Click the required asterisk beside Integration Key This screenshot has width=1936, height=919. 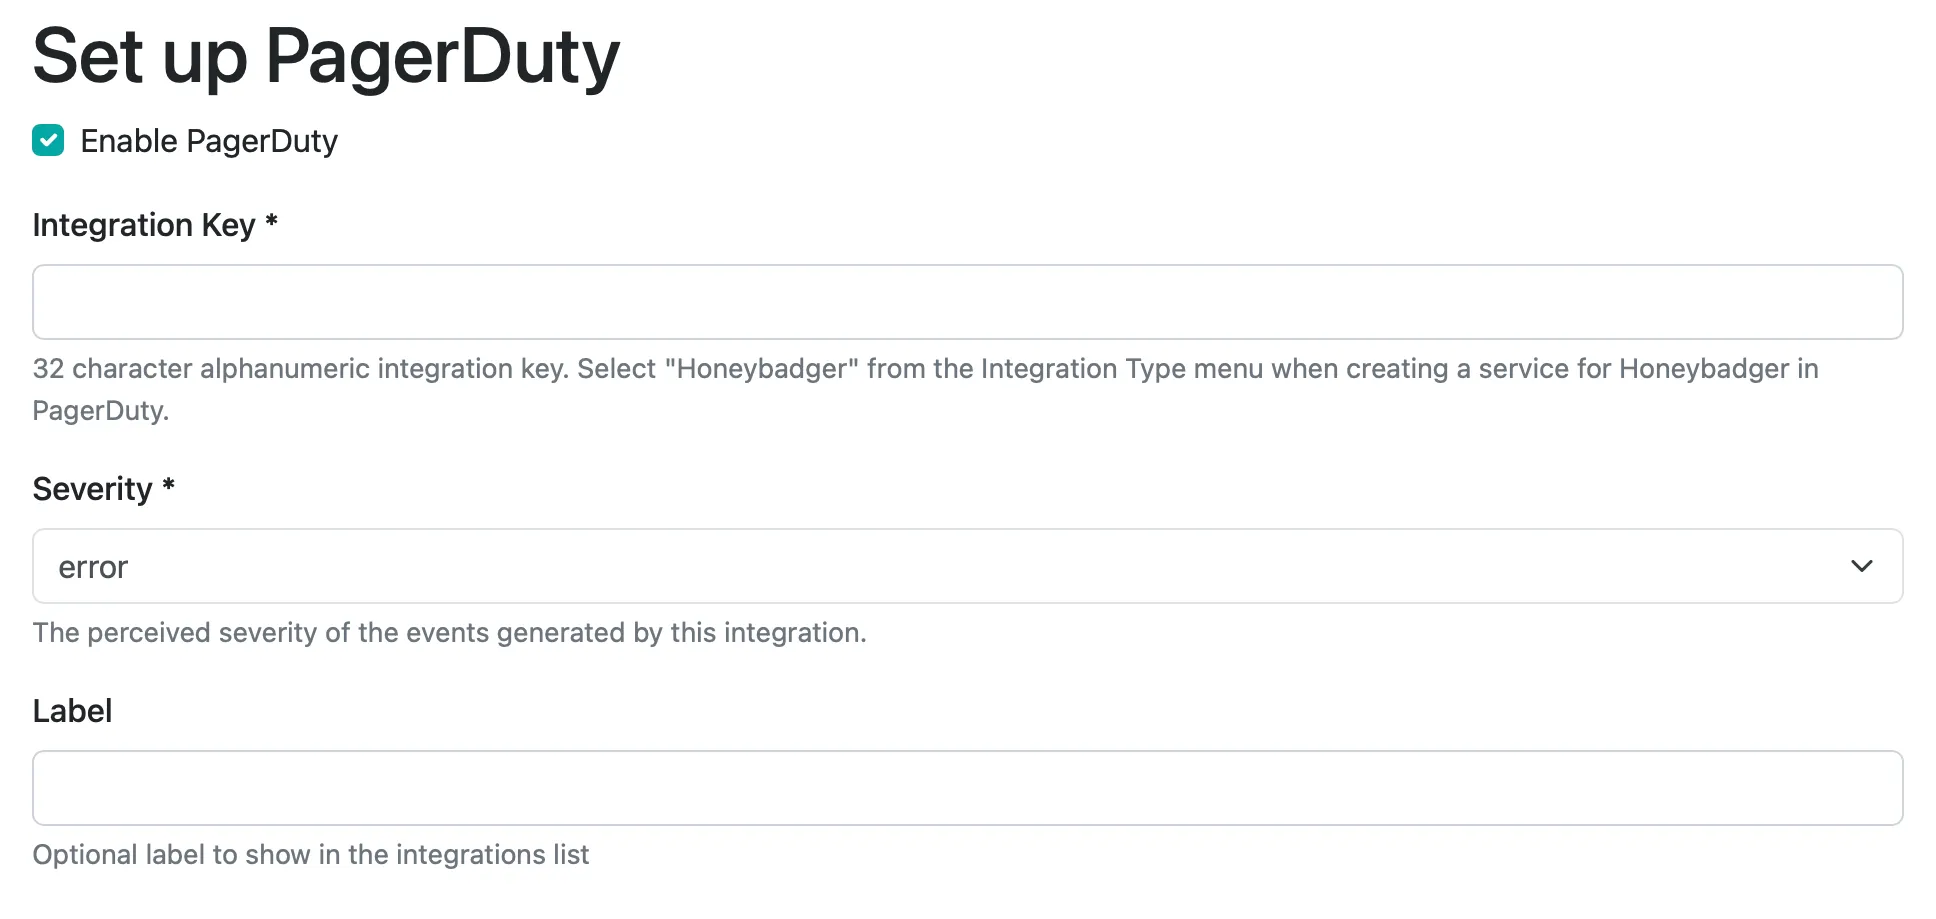click(271, 225)
